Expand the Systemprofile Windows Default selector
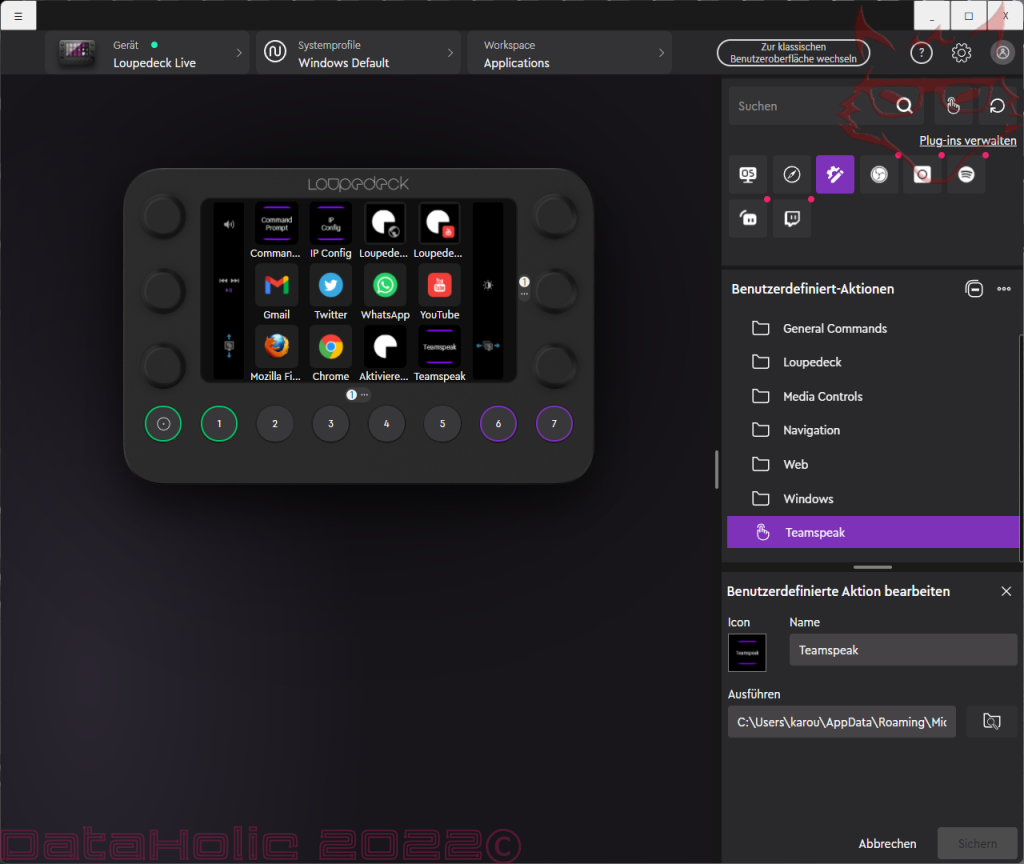Viewport: 1024px width, 864px height. click(x=359, y=53)
